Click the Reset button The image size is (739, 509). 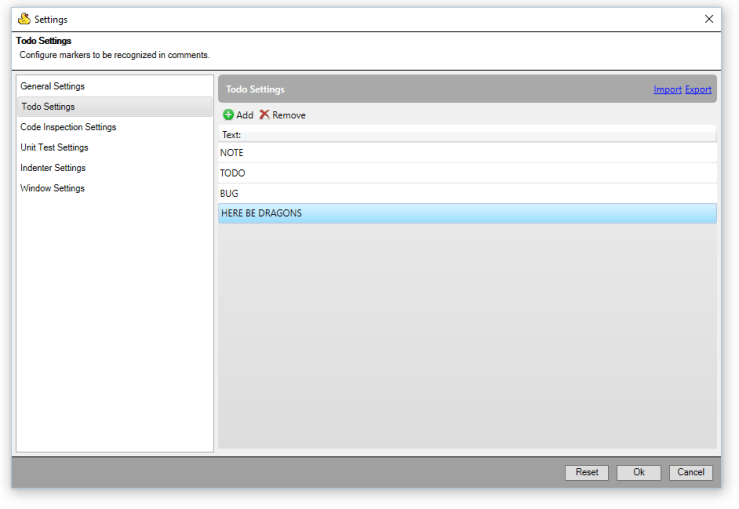pos(587,472)
